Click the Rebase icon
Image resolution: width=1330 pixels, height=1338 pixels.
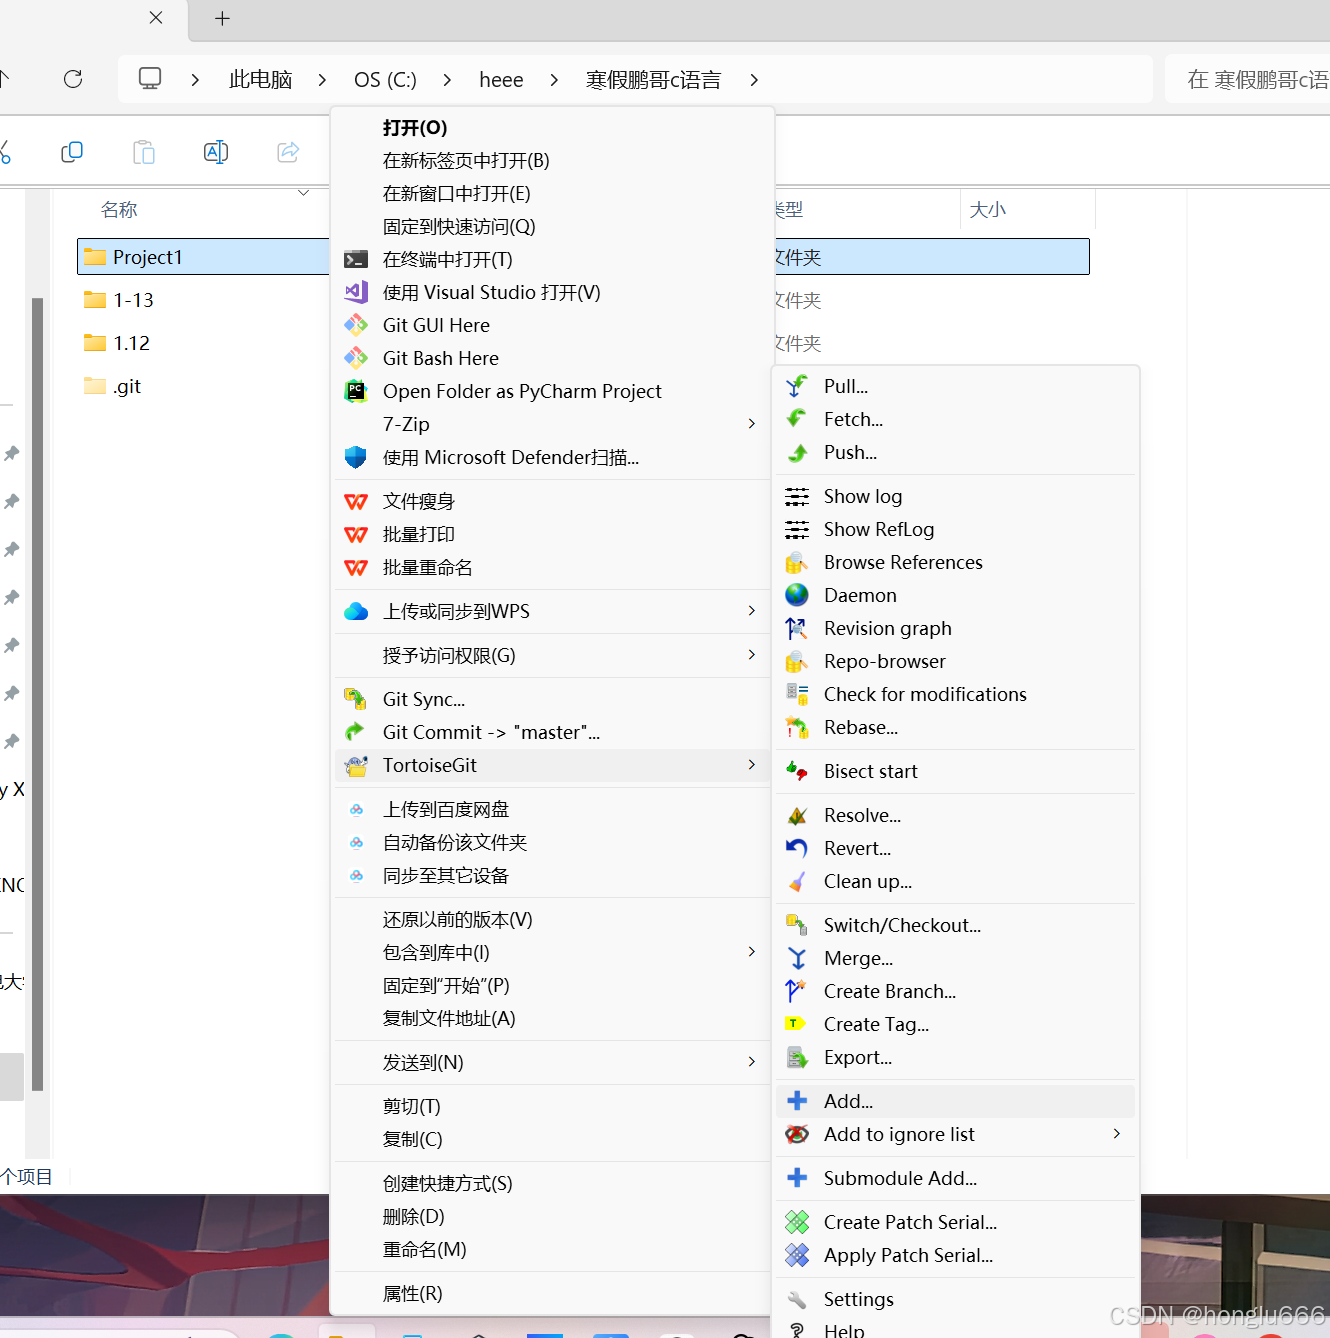tap(797, 727)
